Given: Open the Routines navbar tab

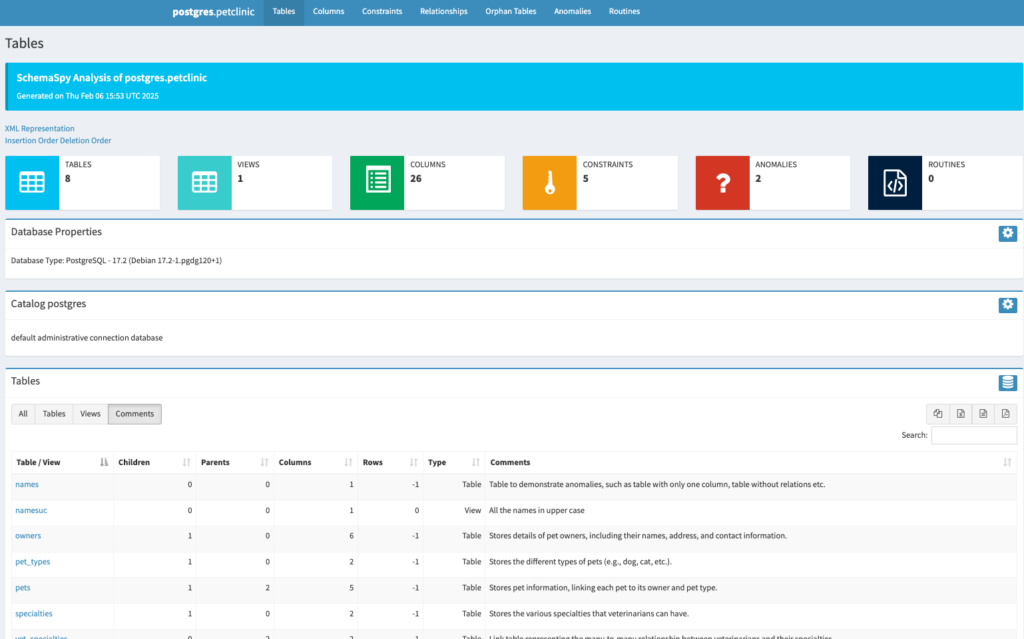Looking at the screenshot, I should pyautogui.click(x=624, y=12).
